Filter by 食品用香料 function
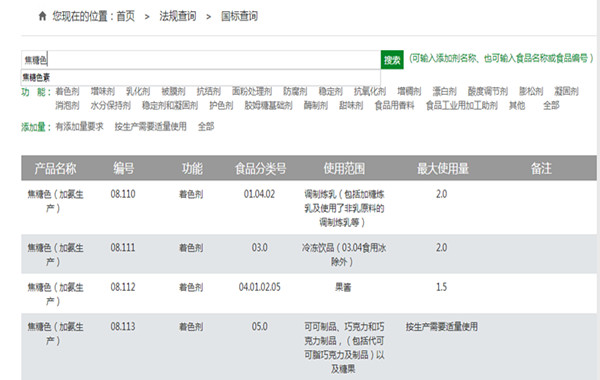600x380 pixels. (395, 105)
